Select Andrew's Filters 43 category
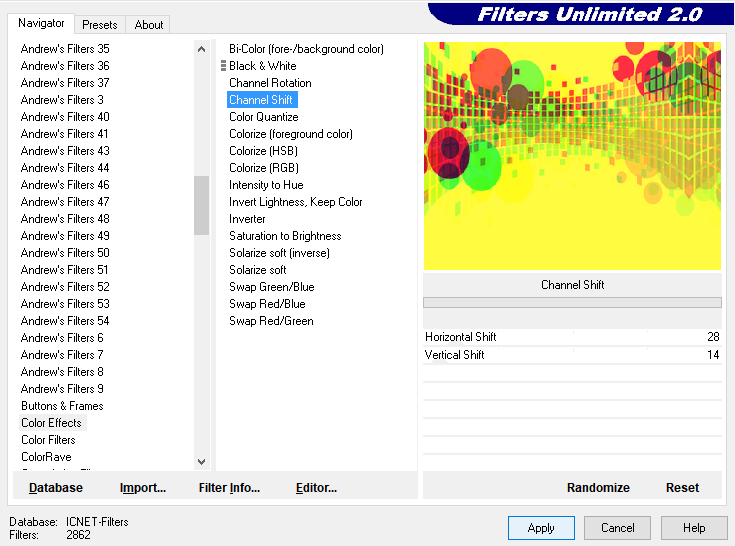The height and width of the screenshot is (546, 735). (x=65, y=151)
